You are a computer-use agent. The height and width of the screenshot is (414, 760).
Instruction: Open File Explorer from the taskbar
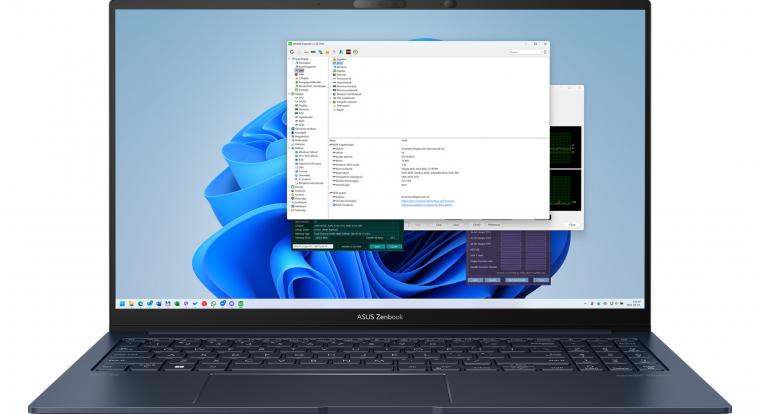(132, 304)
